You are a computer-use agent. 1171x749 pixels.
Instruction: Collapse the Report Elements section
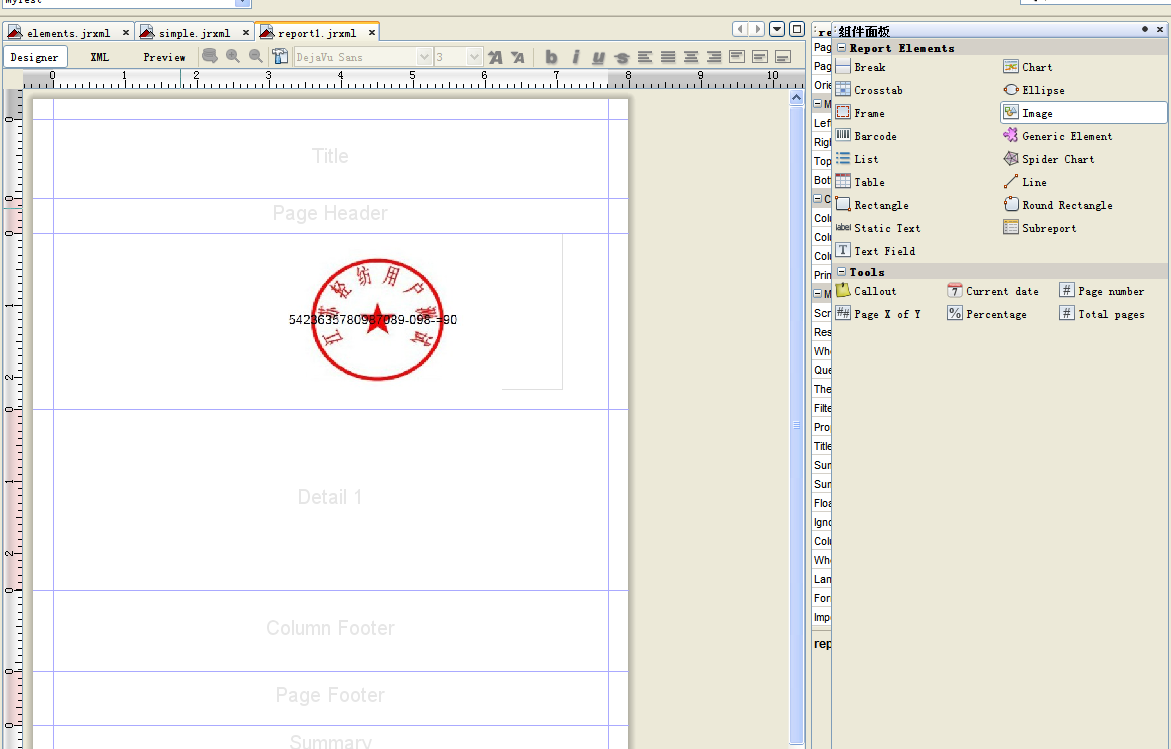[x=843, y=47]
